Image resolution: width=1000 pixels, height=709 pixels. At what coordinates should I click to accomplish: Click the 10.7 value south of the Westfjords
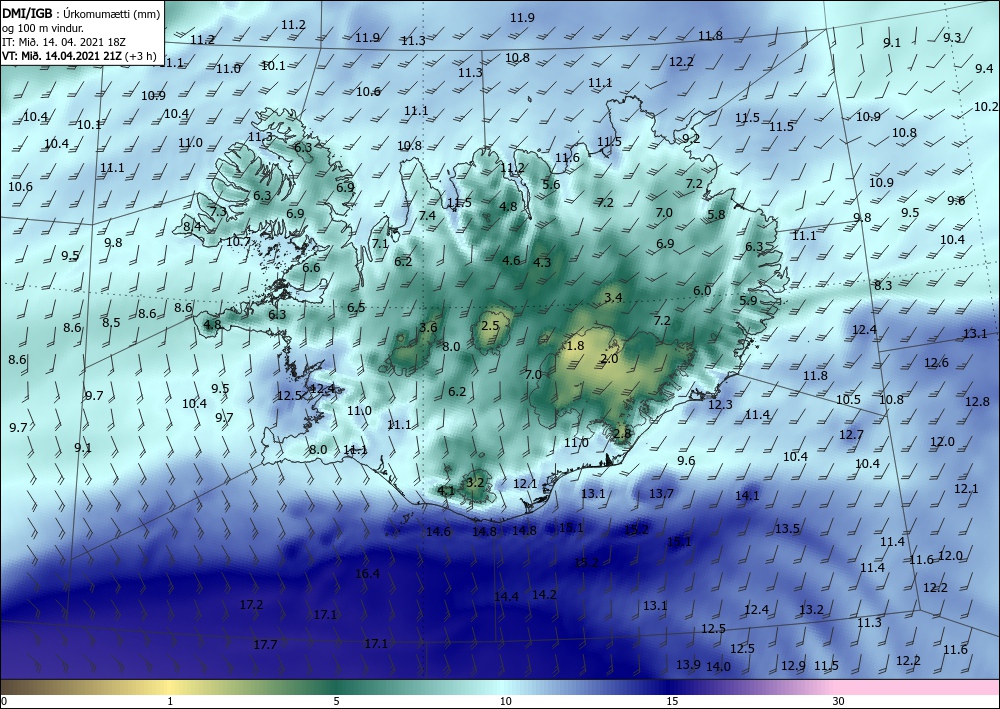click(239, 242)
